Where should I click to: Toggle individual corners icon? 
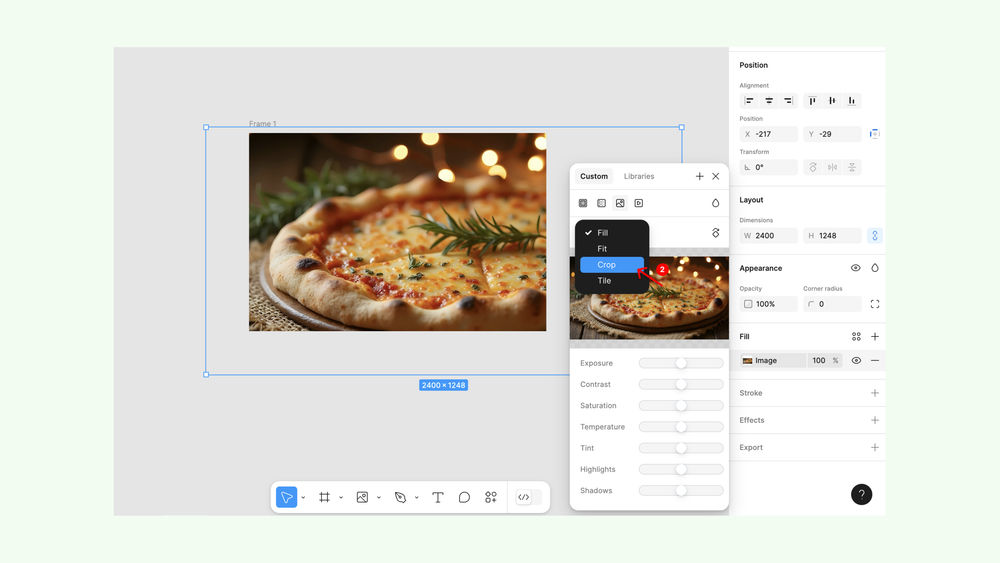click(x=874, y=304)
